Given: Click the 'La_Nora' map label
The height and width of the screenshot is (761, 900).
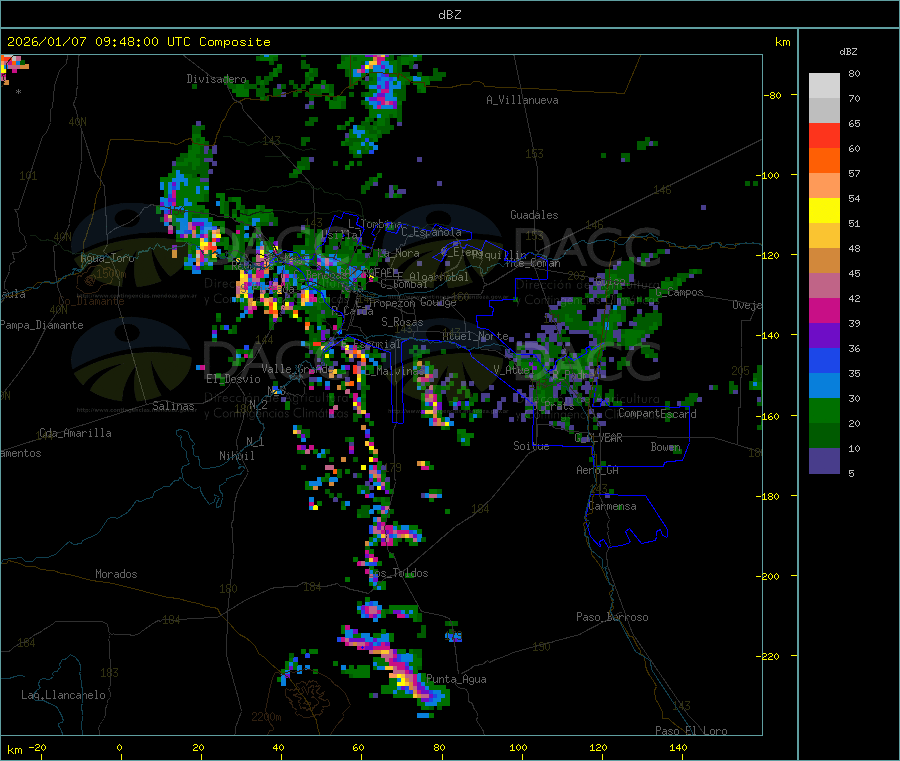Looking at the screenshot, I should (399, 253).
